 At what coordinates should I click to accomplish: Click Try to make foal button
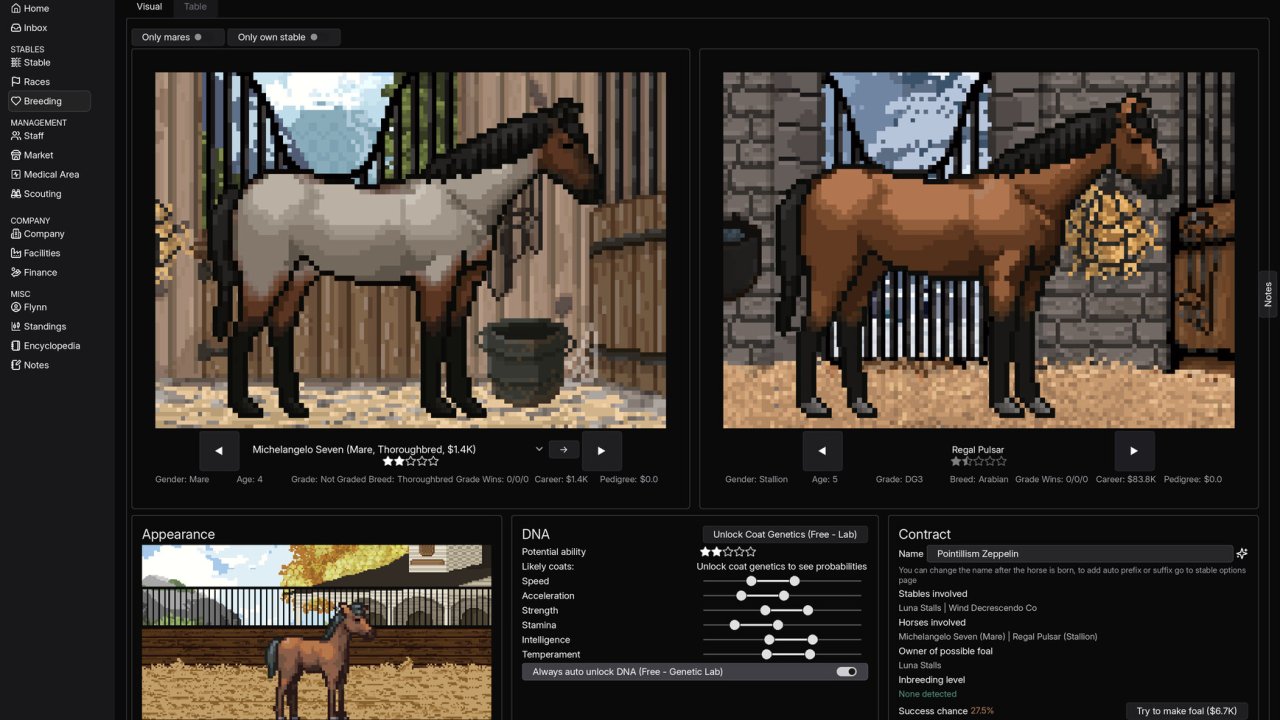point(1186,711)
